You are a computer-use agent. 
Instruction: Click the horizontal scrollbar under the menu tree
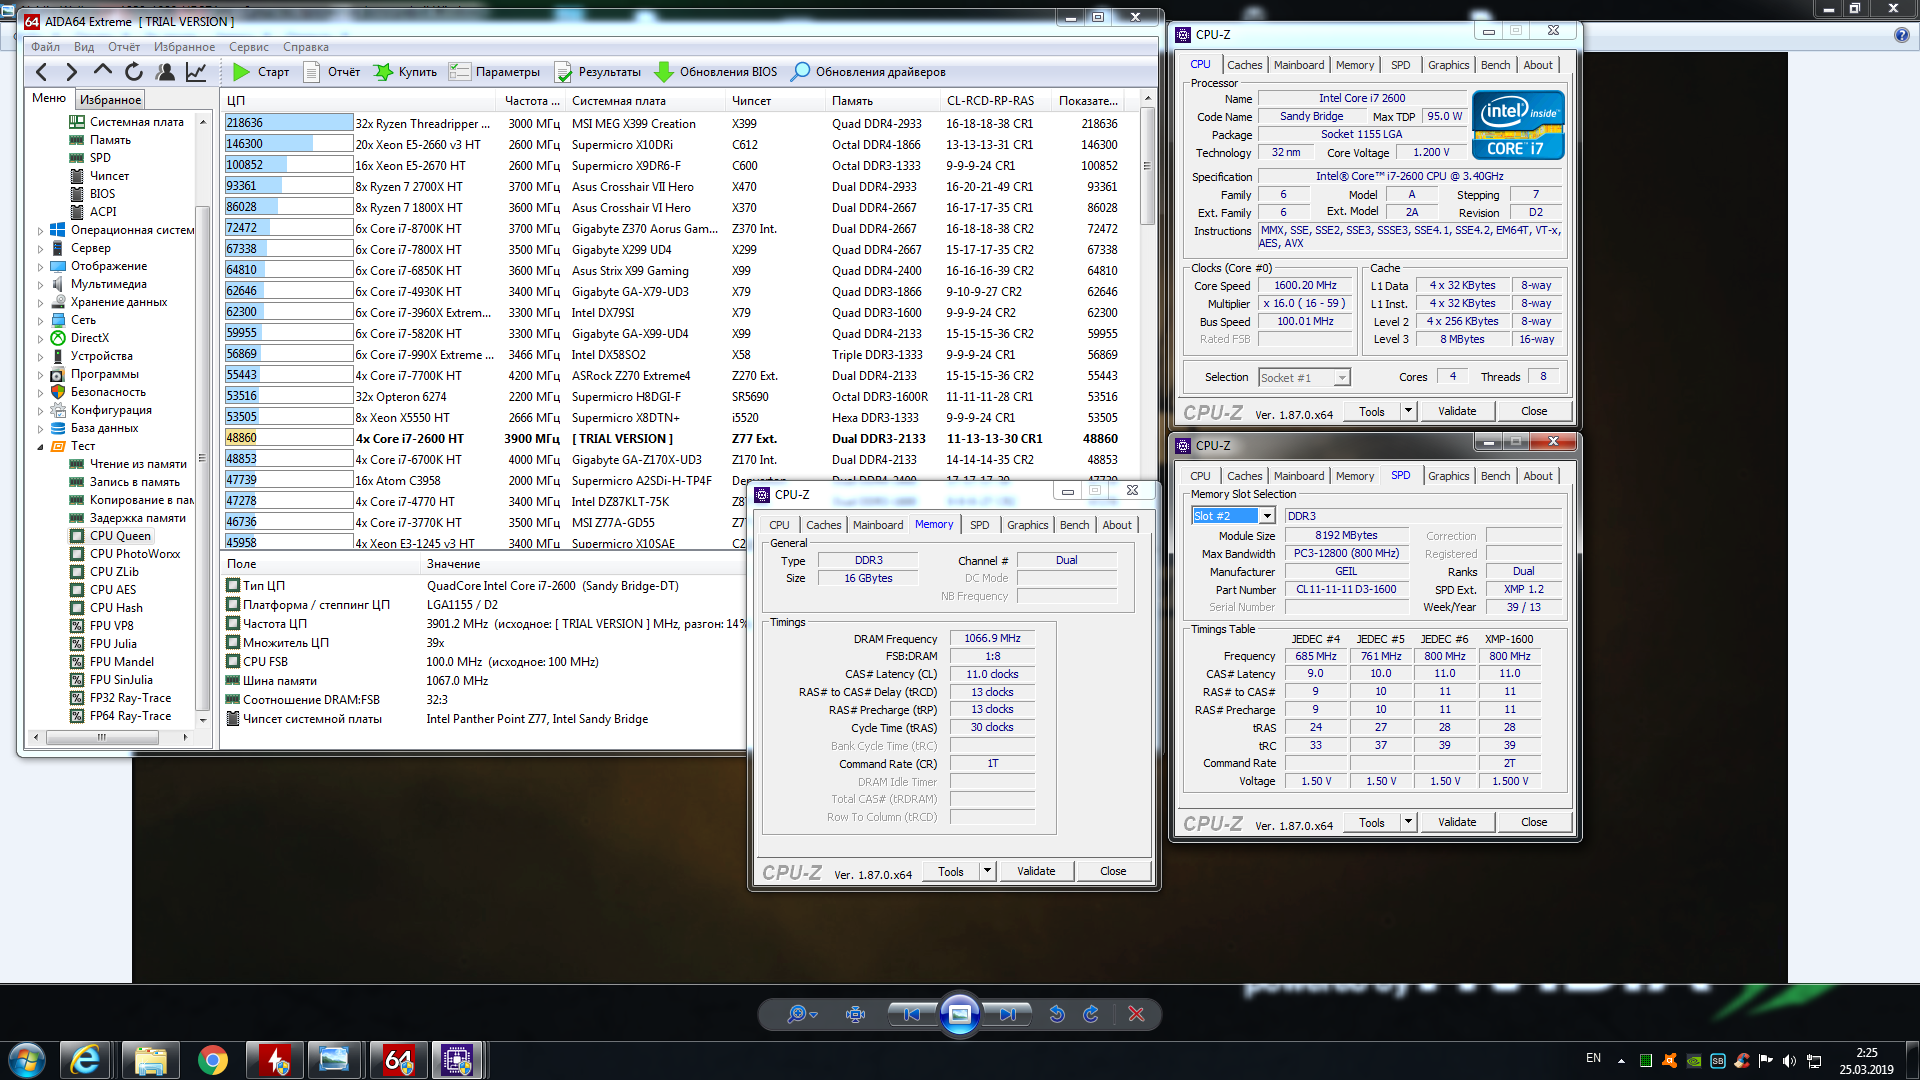pyautogui.click(x=102, y=737)
